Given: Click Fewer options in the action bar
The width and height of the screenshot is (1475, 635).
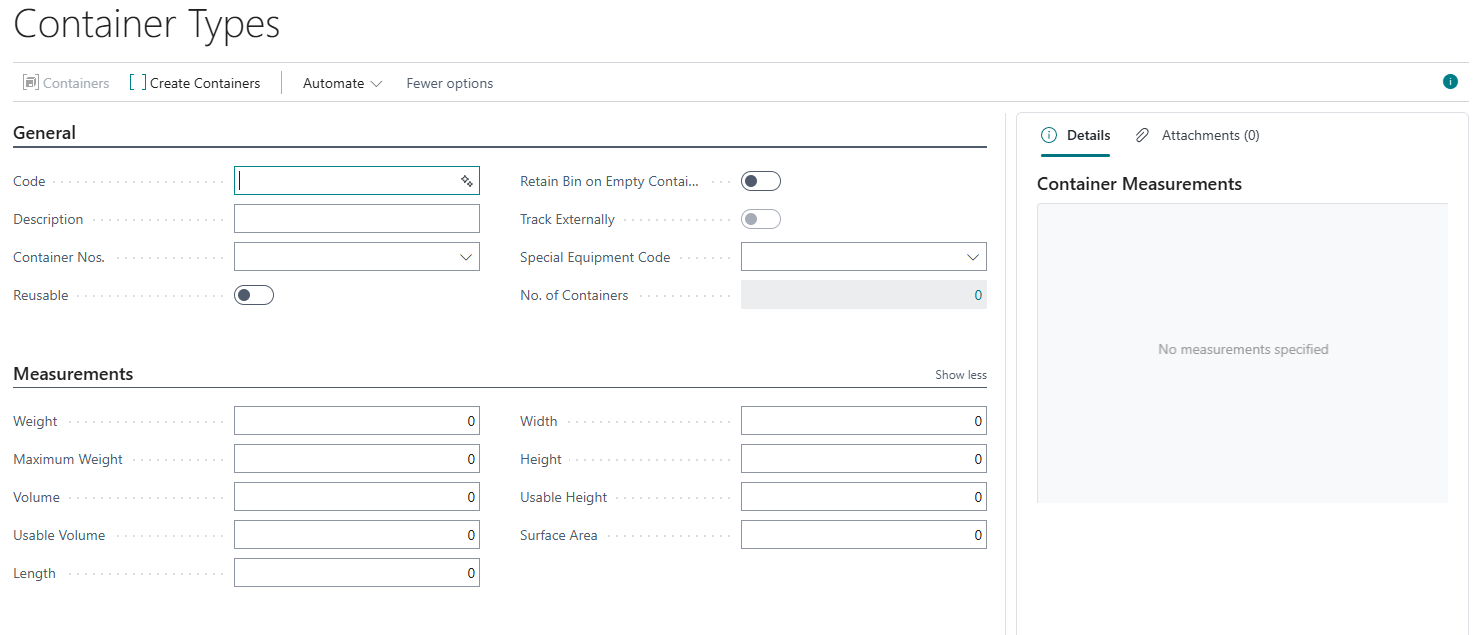Looking at the screenshot, I should coord(449,83).
